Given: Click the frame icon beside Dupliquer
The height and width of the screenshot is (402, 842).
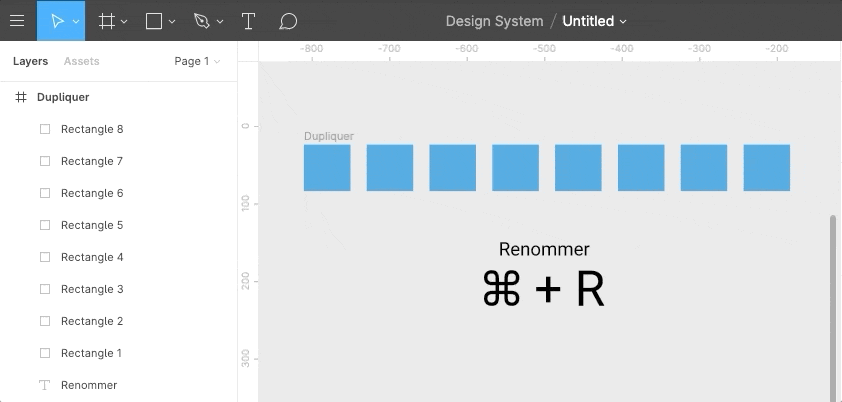Looking at the screenshot, I should pyautogui.click(x=21, y=97).
